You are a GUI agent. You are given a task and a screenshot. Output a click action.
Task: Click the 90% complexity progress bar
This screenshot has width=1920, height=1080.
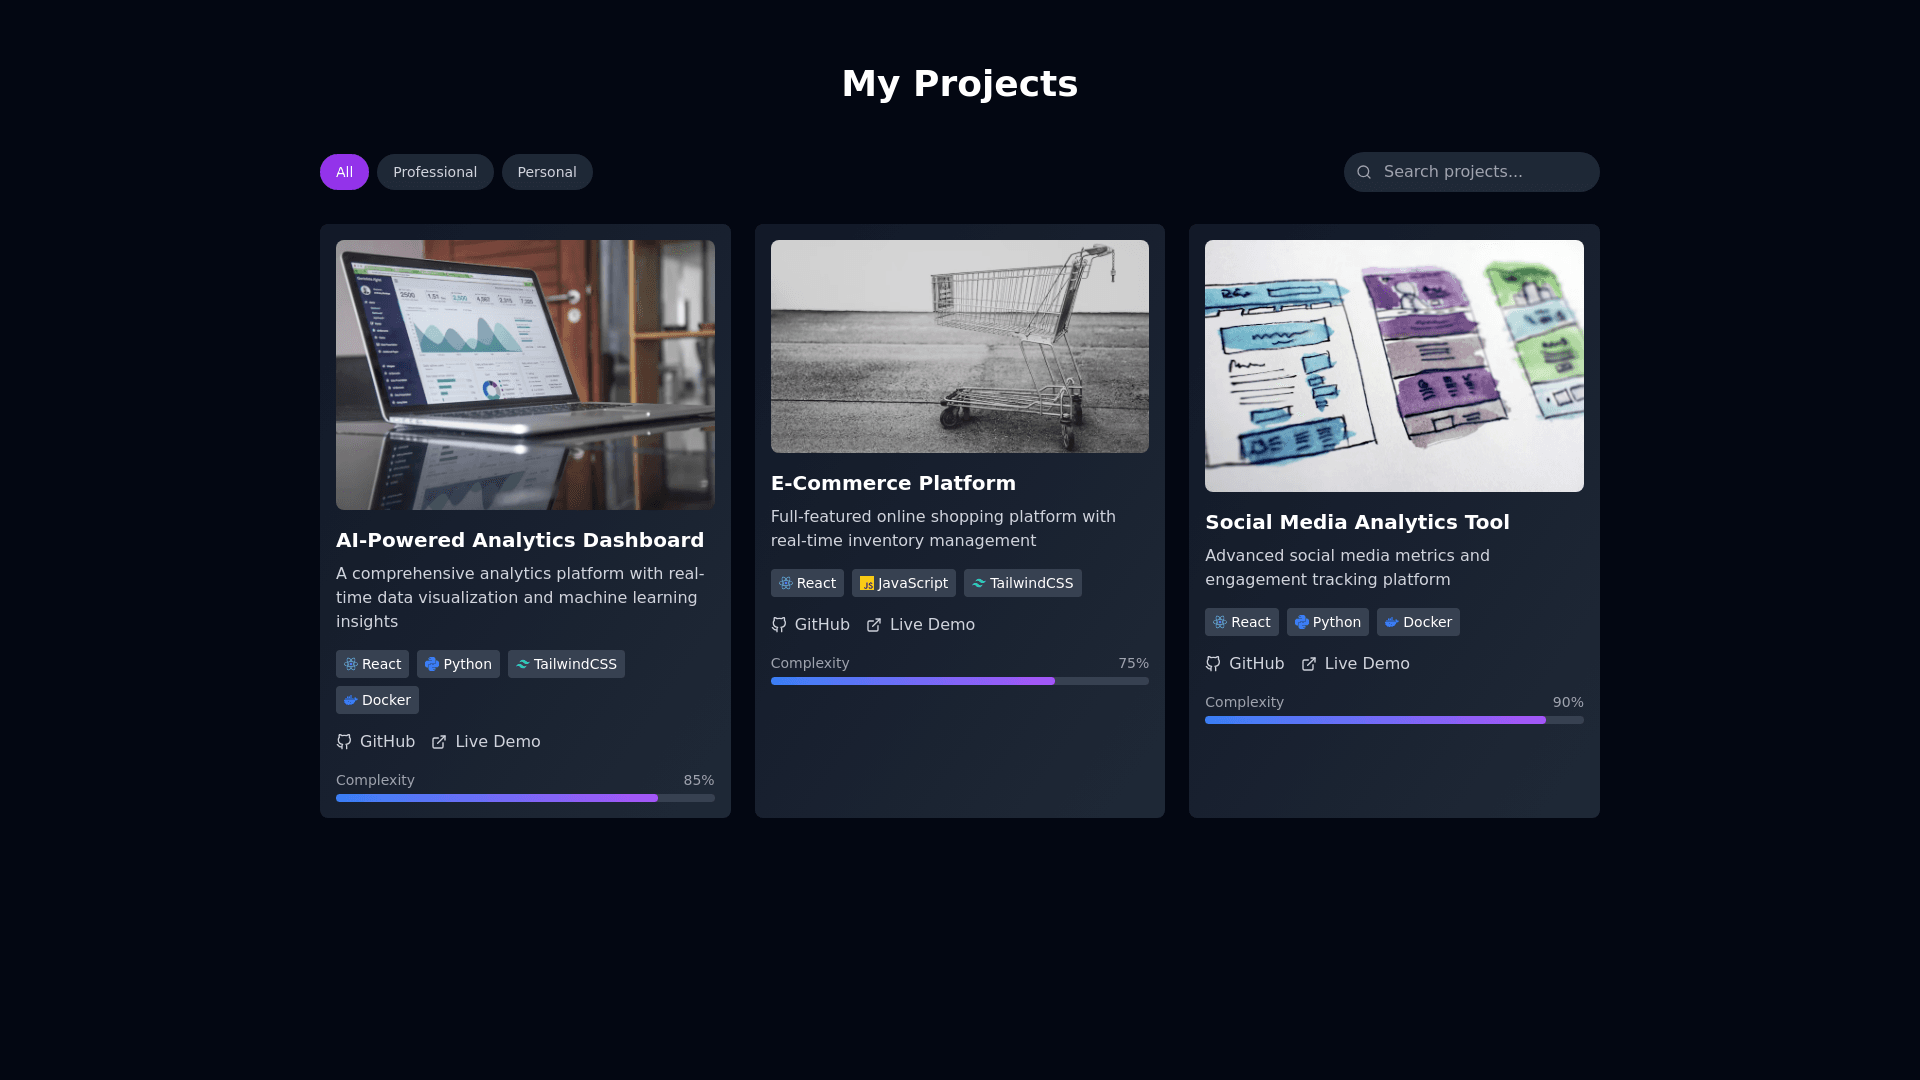(1393, 720)
